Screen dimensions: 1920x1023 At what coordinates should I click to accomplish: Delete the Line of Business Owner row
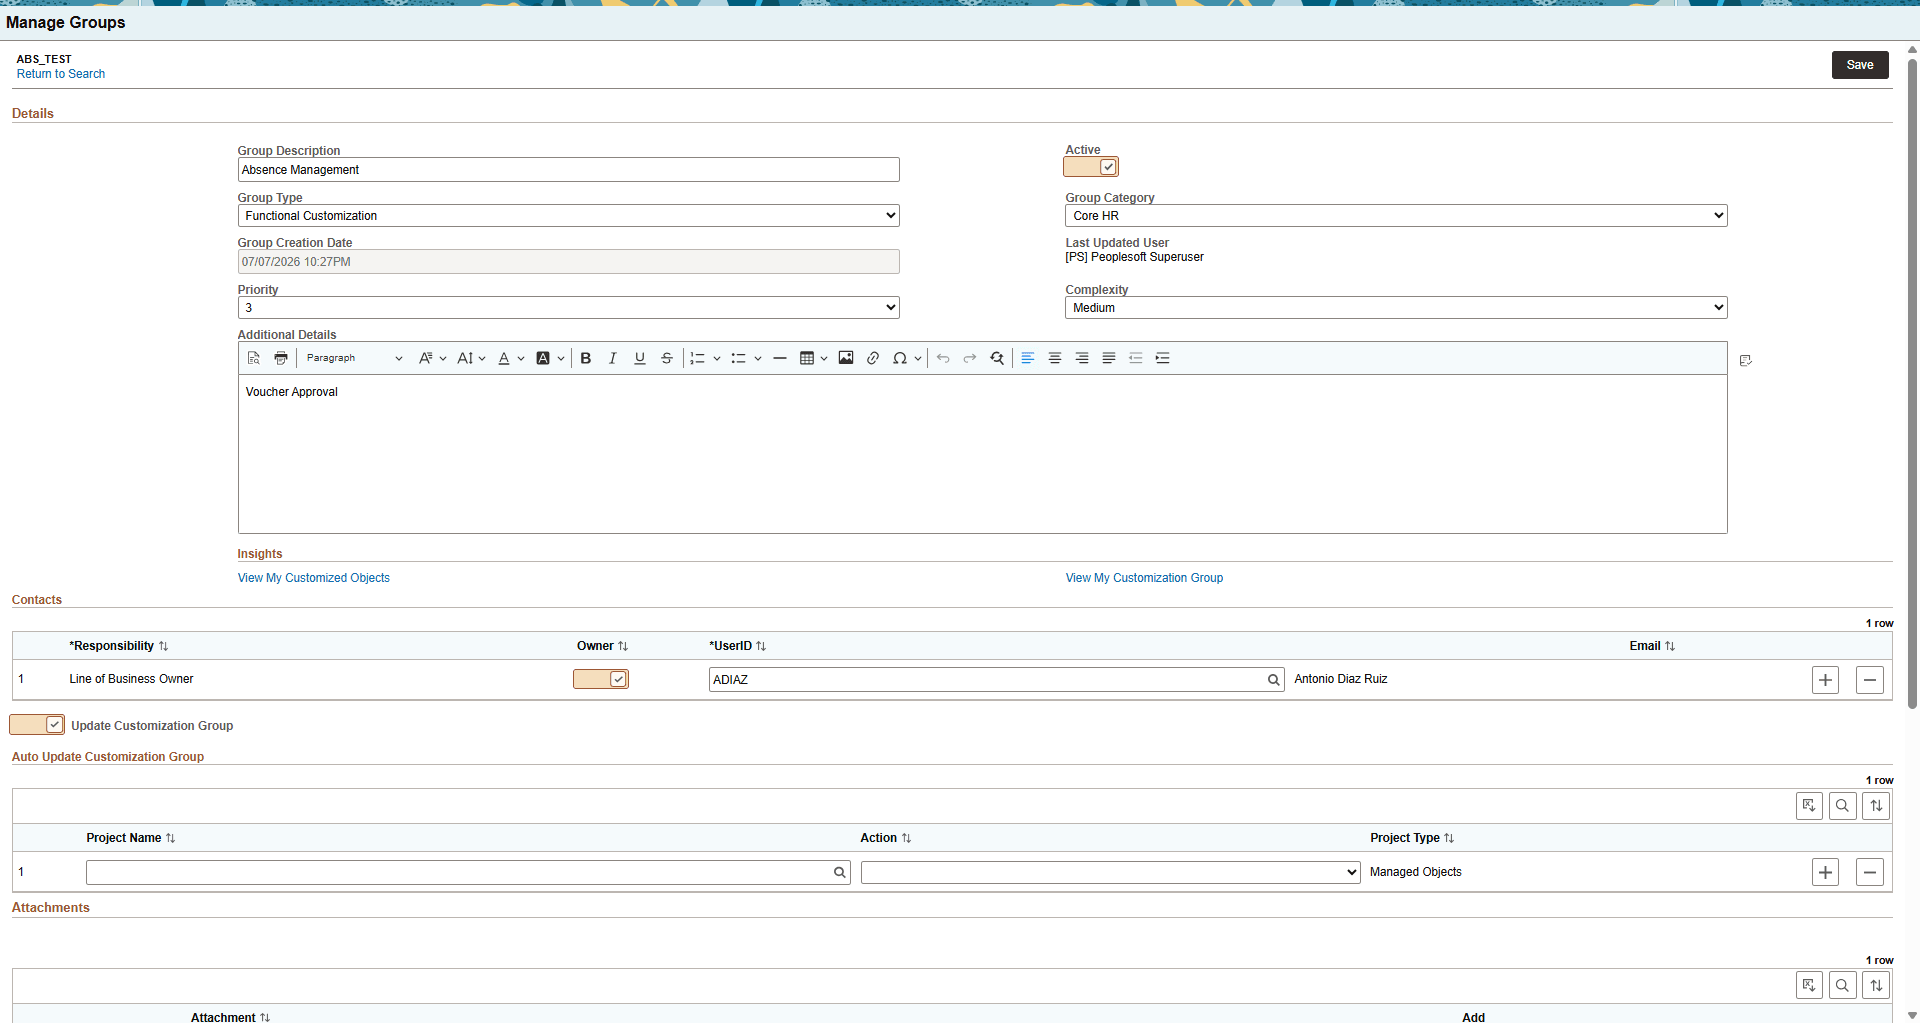[x=1870, y=680]
